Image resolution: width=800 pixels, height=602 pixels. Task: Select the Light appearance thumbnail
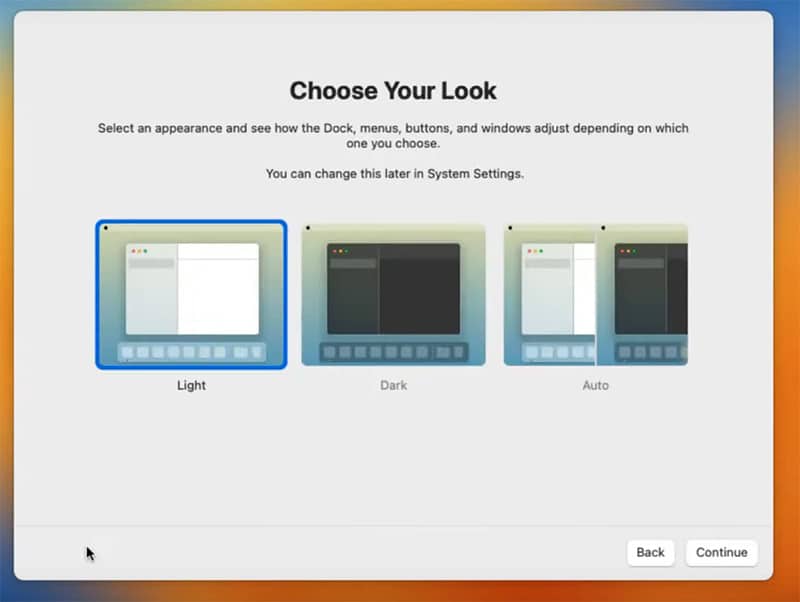point(191,294)
